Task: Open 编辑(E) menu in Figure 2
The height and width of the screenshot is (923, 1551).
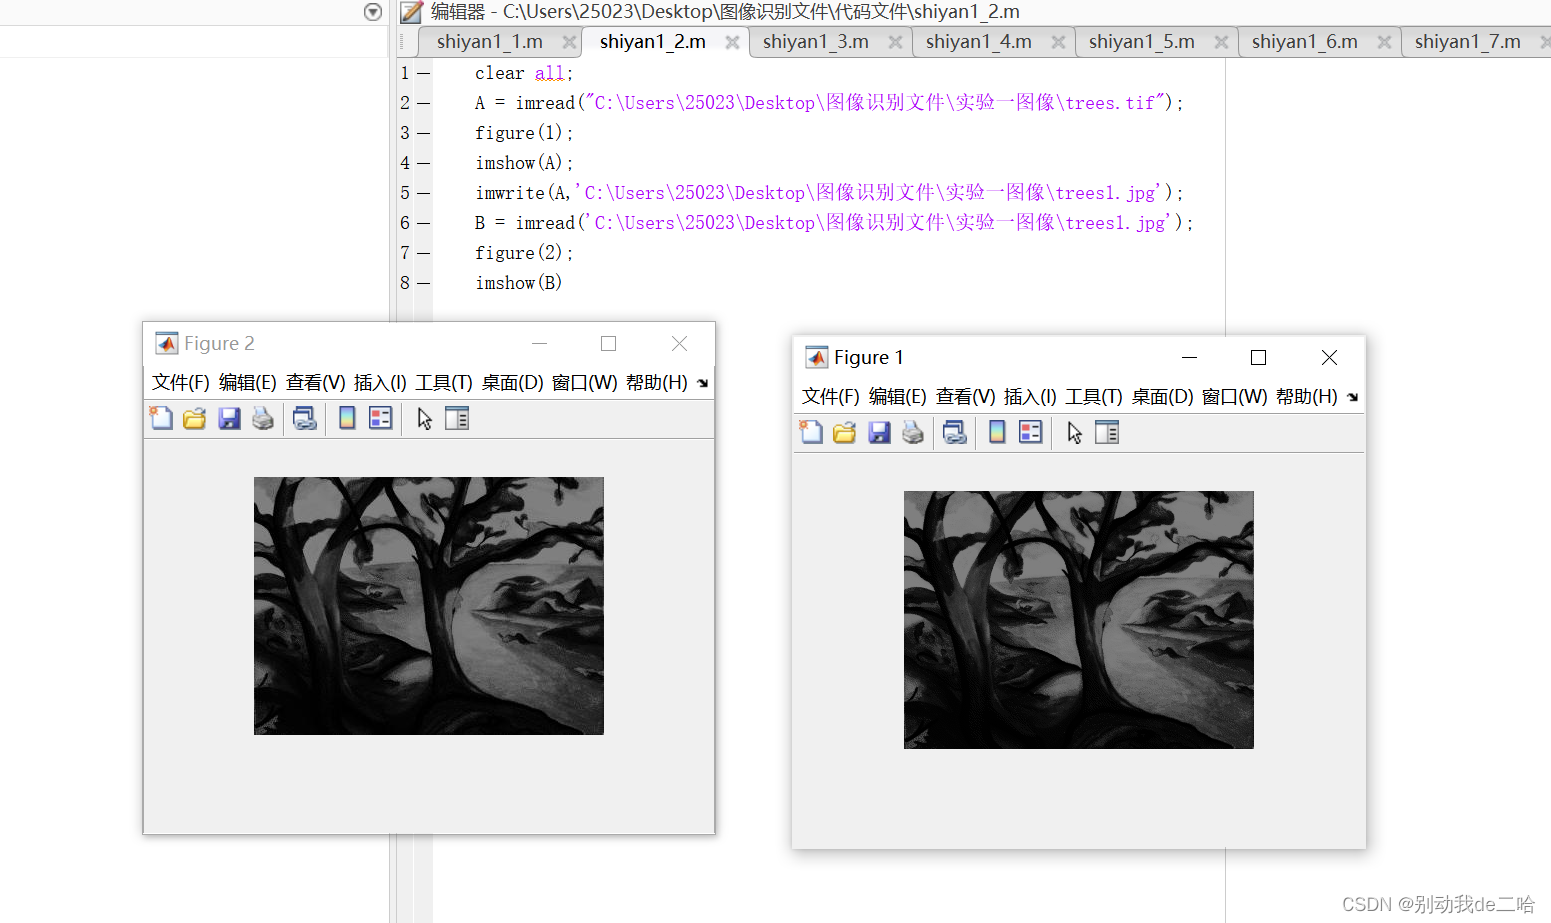Action: click(x=248, y=383)
